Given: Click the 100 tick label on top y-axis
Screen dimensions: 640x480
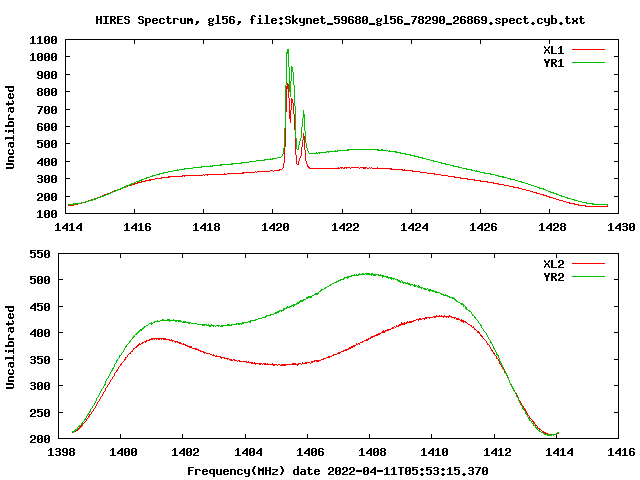Looking at the screenshot, I should click(47, 214).
